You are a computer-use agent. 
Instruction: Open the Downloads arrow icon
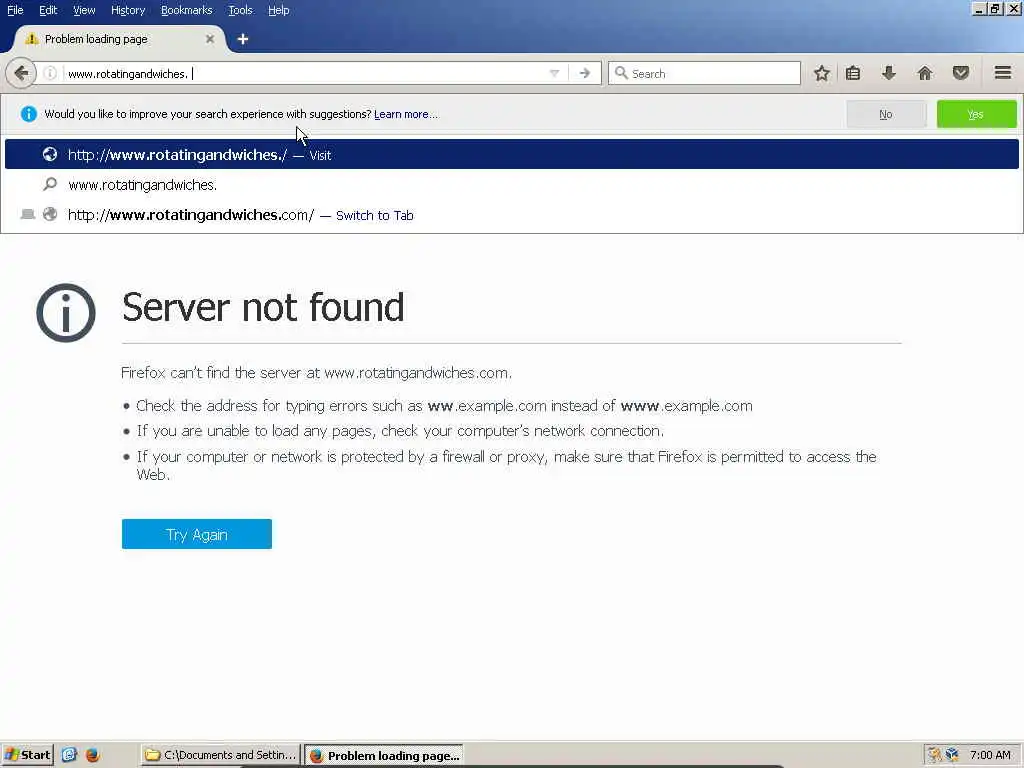(x=889, y=73)
